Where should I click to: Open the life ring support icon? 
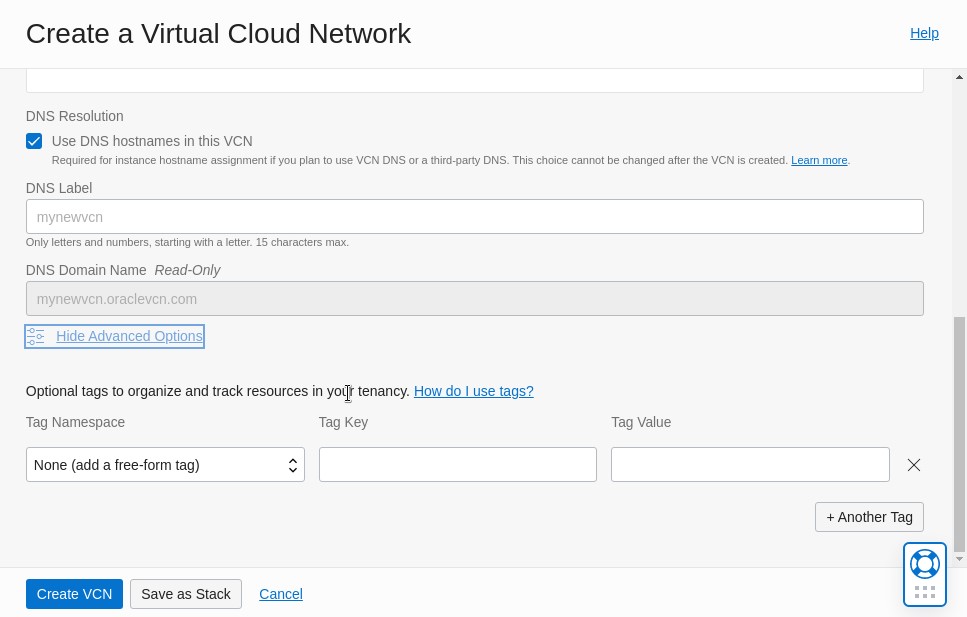tap(924, 563)
